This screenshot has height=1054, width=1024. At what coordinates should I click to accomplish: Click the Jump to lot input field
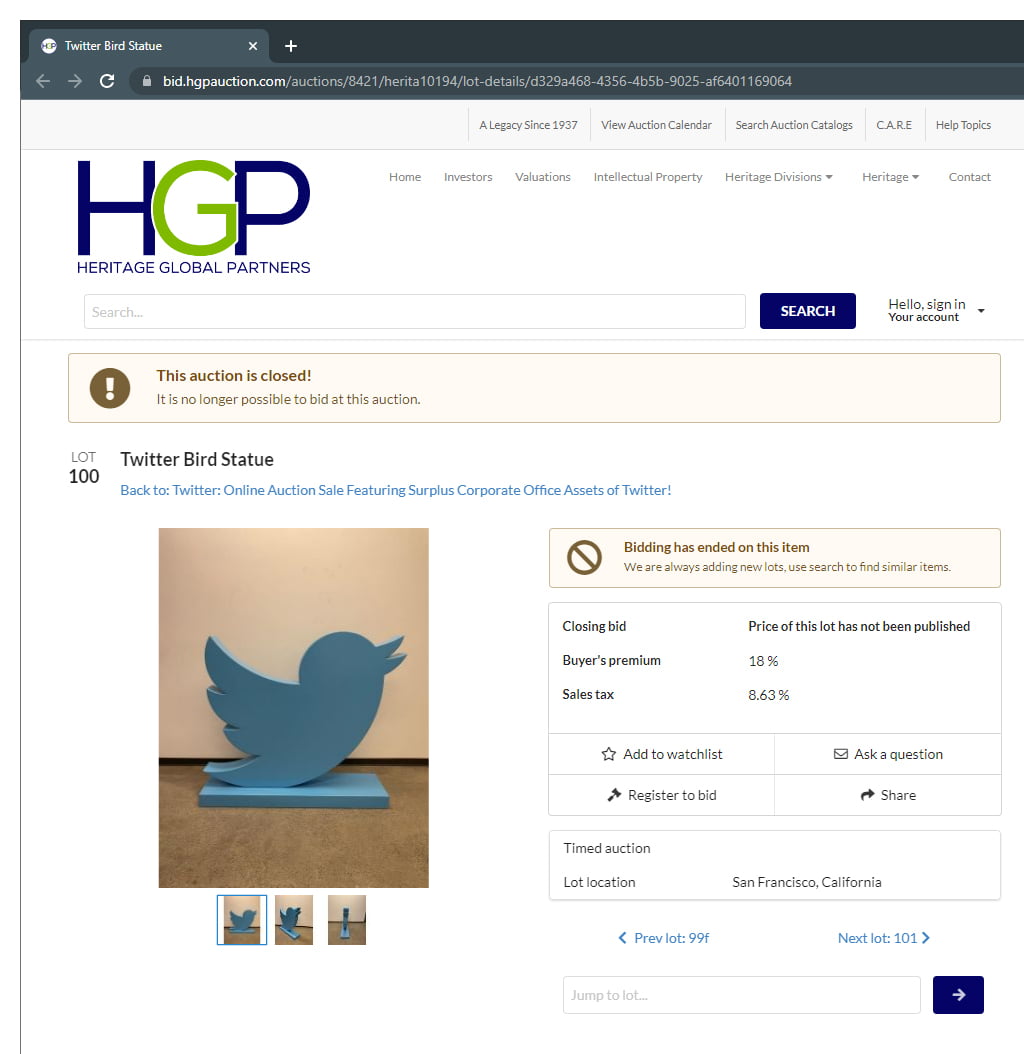pos(742,995)
